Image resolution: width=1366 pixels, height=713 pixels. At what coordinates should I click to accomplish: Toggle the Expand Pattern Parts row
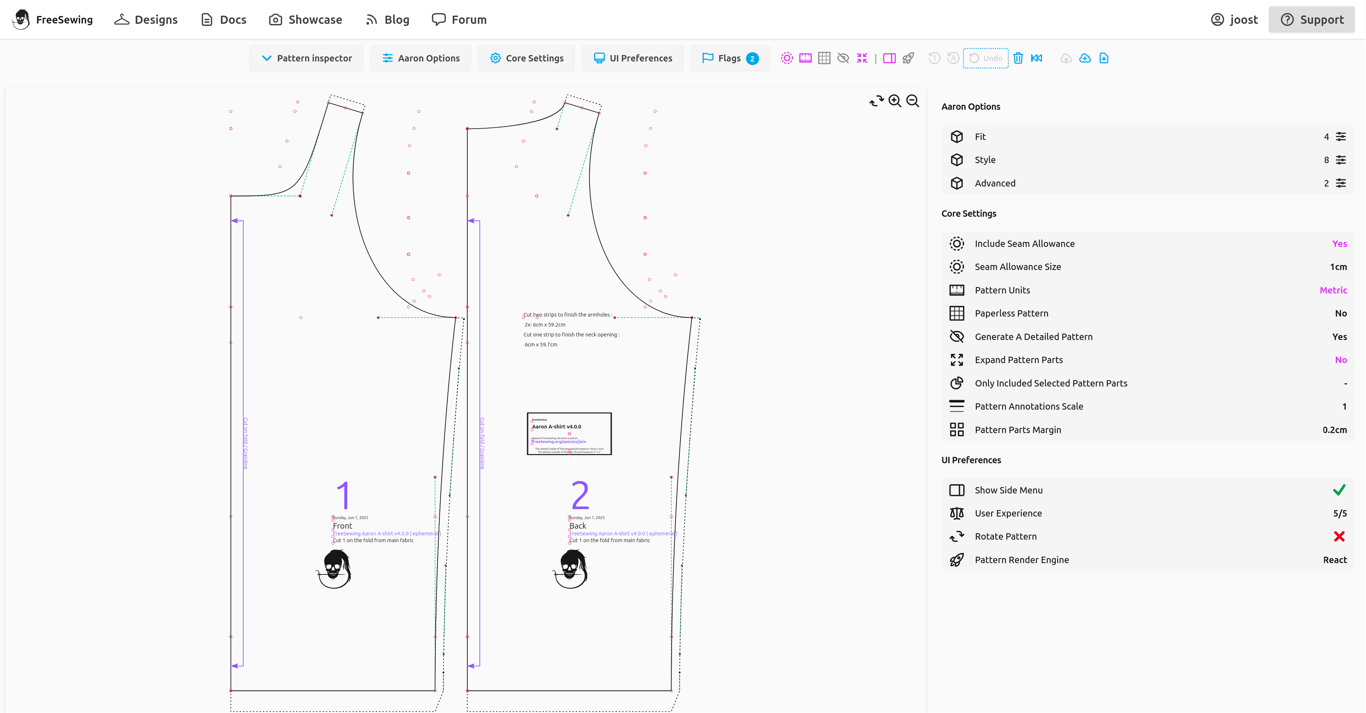(x=1148, y=360)
